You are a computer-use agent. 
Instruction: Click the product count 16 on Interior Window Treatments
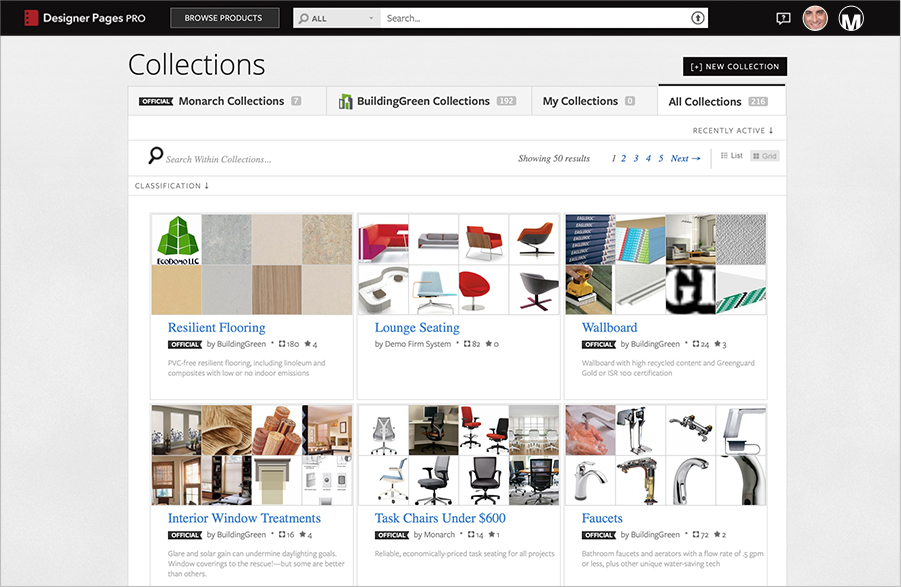287,535
